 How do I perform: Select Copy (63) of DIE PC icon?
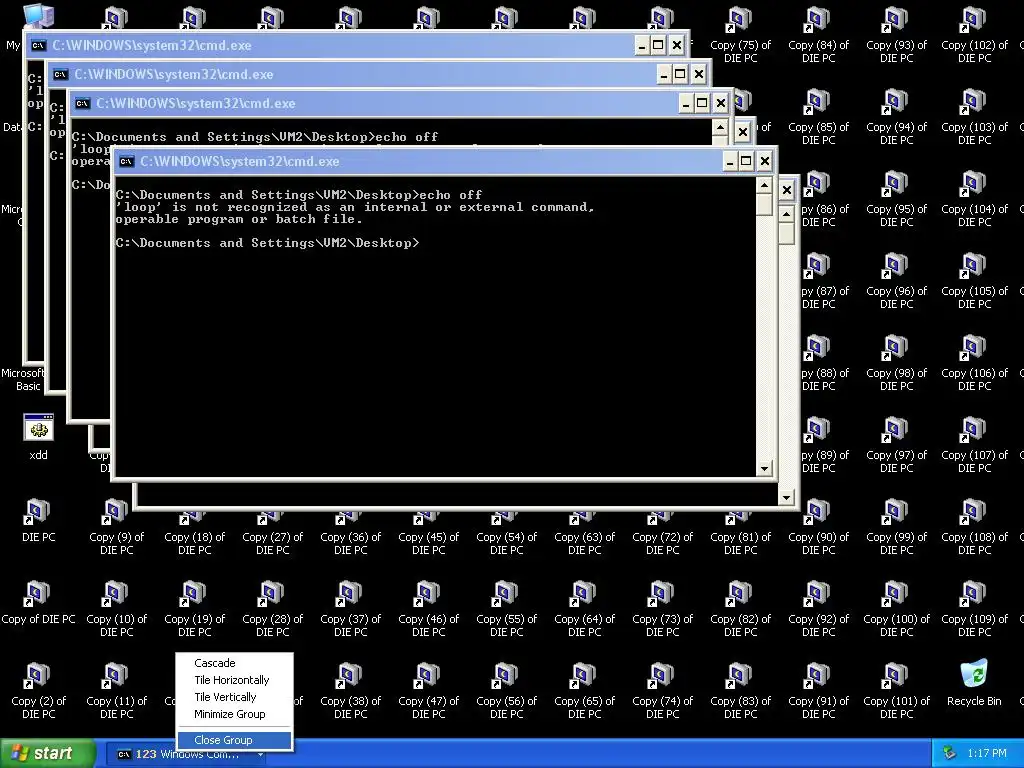[x=584, y=534]
